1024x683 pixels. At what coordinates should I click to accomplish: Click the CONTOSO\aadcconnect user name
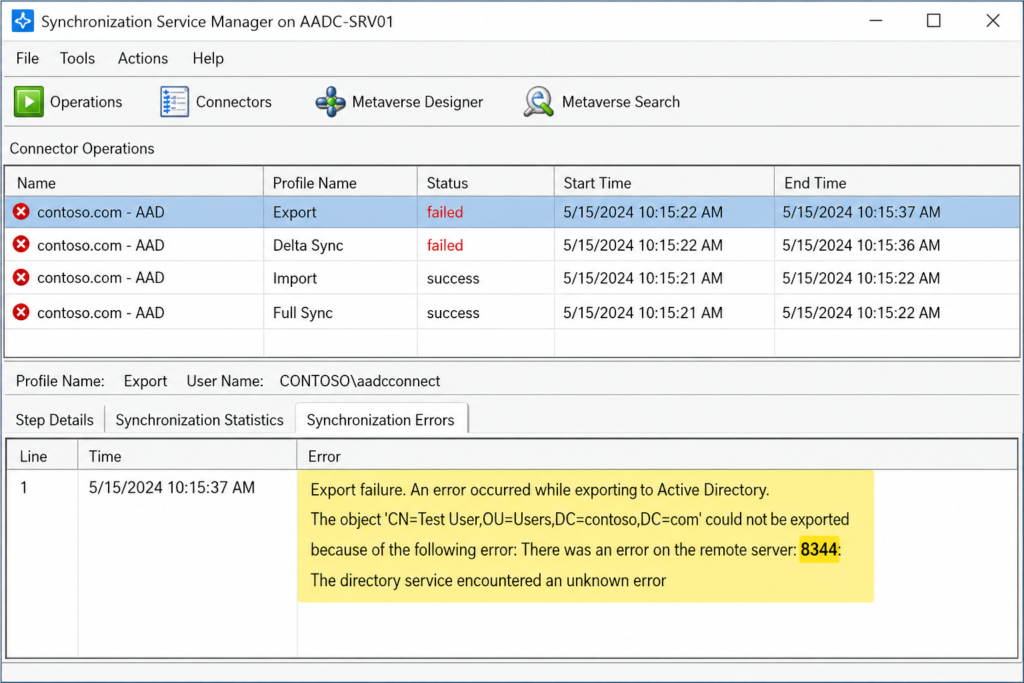tap(360, 381)
